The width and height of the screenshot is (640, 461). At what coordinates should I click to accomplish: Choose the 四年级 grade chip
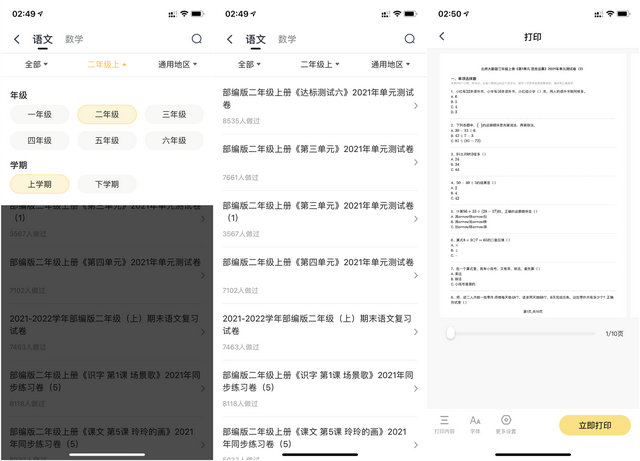point(40,140)
